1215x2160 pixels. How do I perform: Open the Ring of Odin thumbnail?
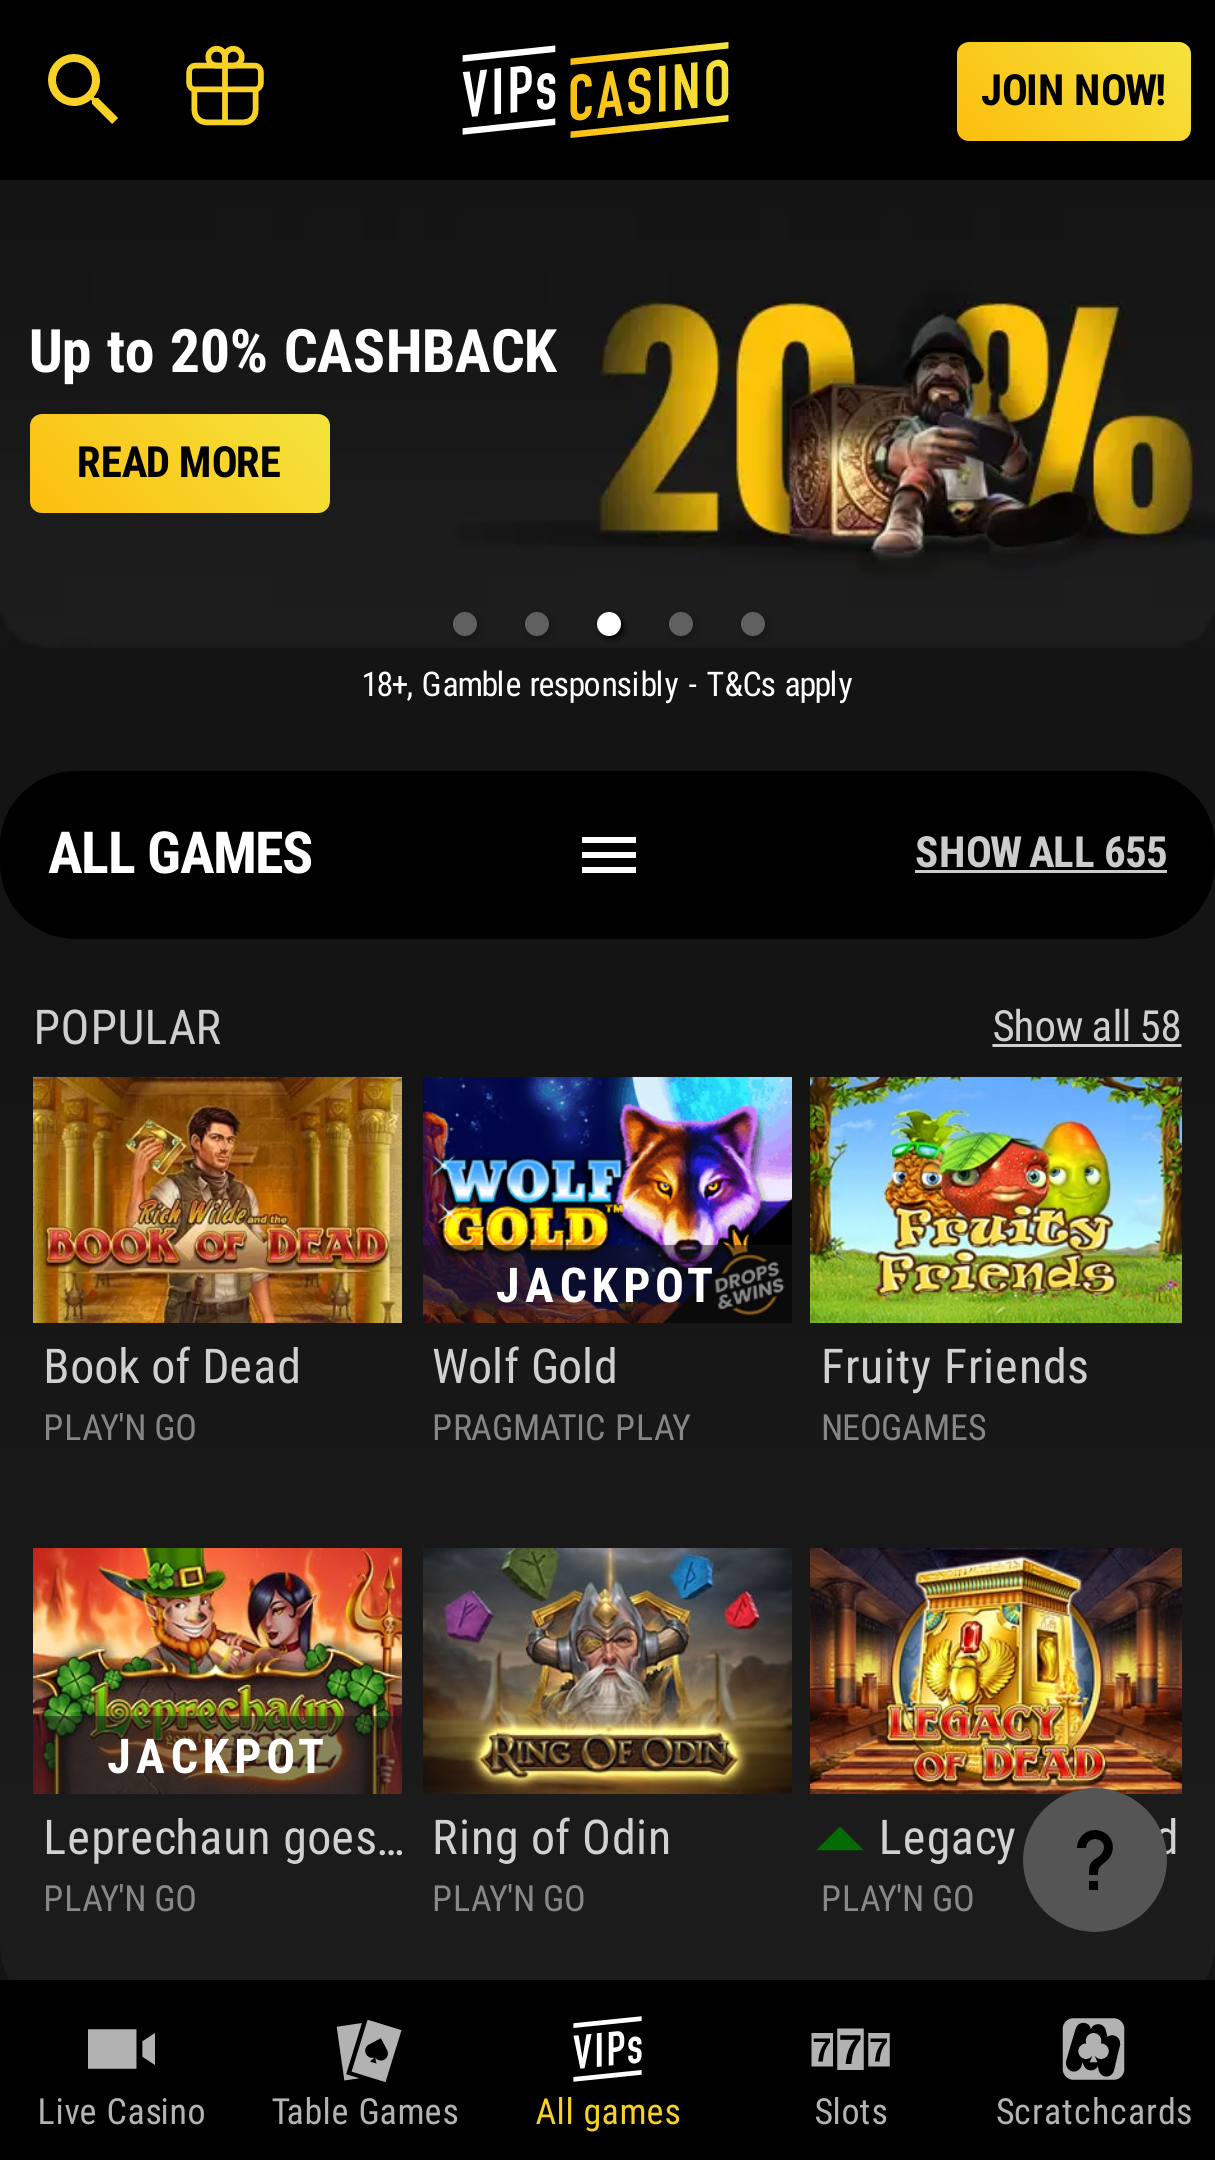pos(607,1671)
